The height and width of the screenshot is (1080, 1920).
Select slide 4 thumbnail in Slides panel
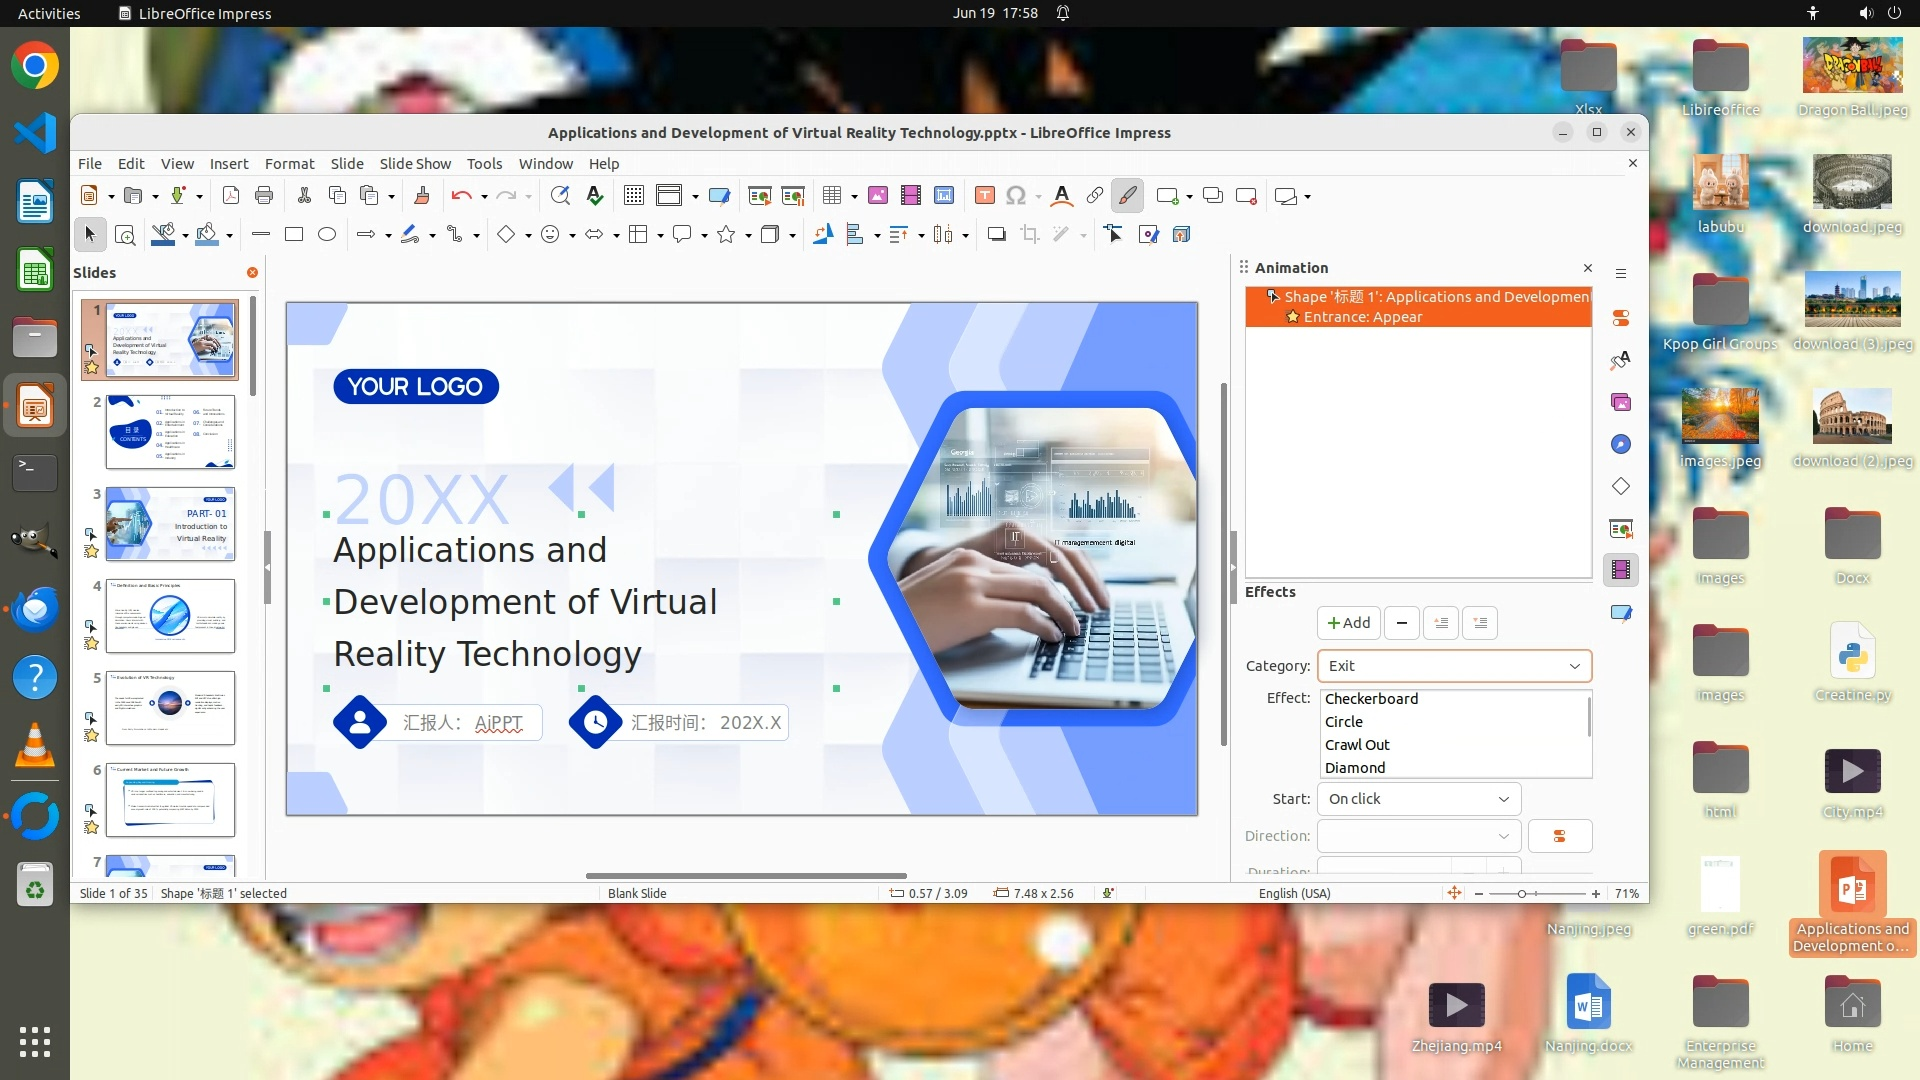coord(170,616)
